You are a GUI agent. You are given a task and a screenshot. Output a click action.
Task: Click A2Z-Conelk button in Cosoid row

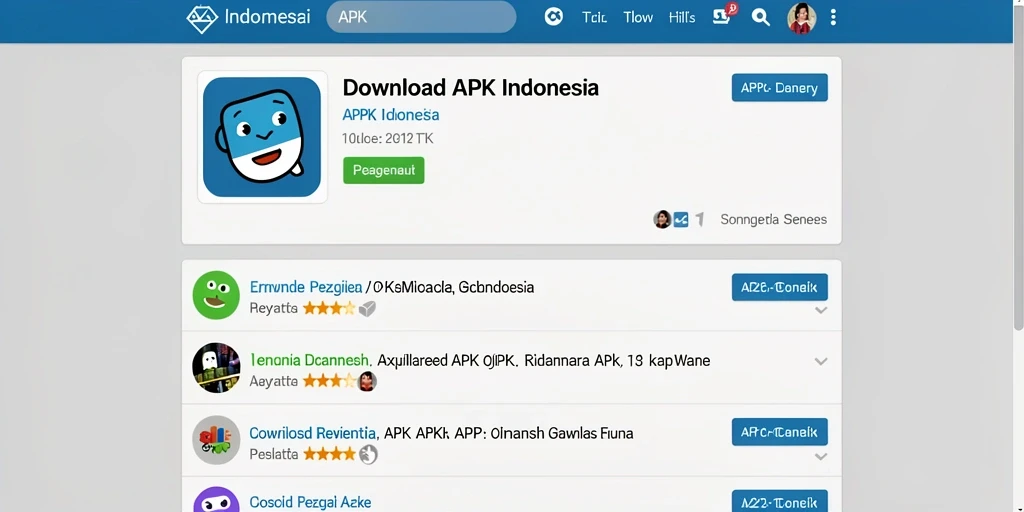click(780, 501)
